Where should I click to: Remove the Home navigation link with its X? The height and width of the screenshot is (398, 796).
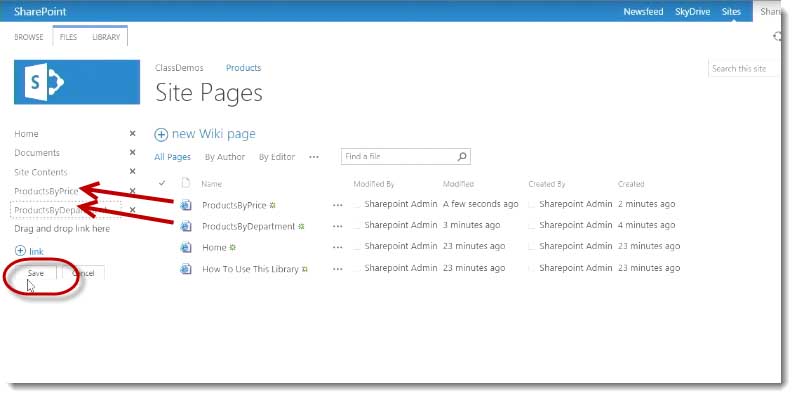[x=132, y=134]
